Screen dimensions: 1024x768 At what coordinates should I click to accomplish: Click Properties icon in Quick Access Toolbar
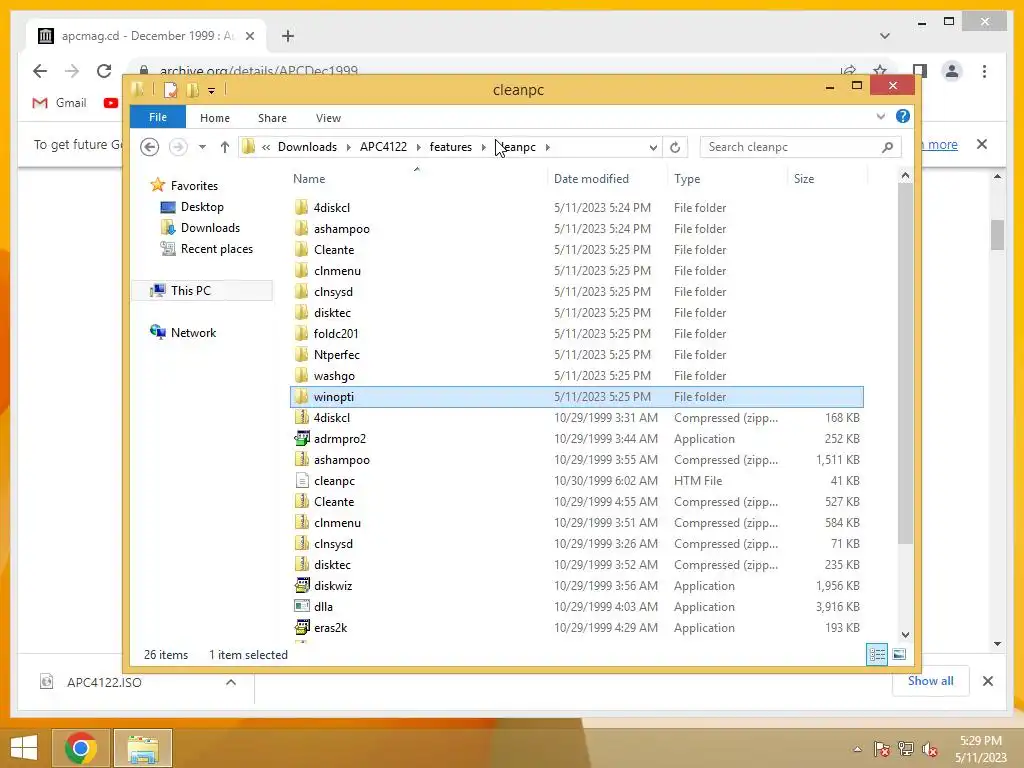170,89
